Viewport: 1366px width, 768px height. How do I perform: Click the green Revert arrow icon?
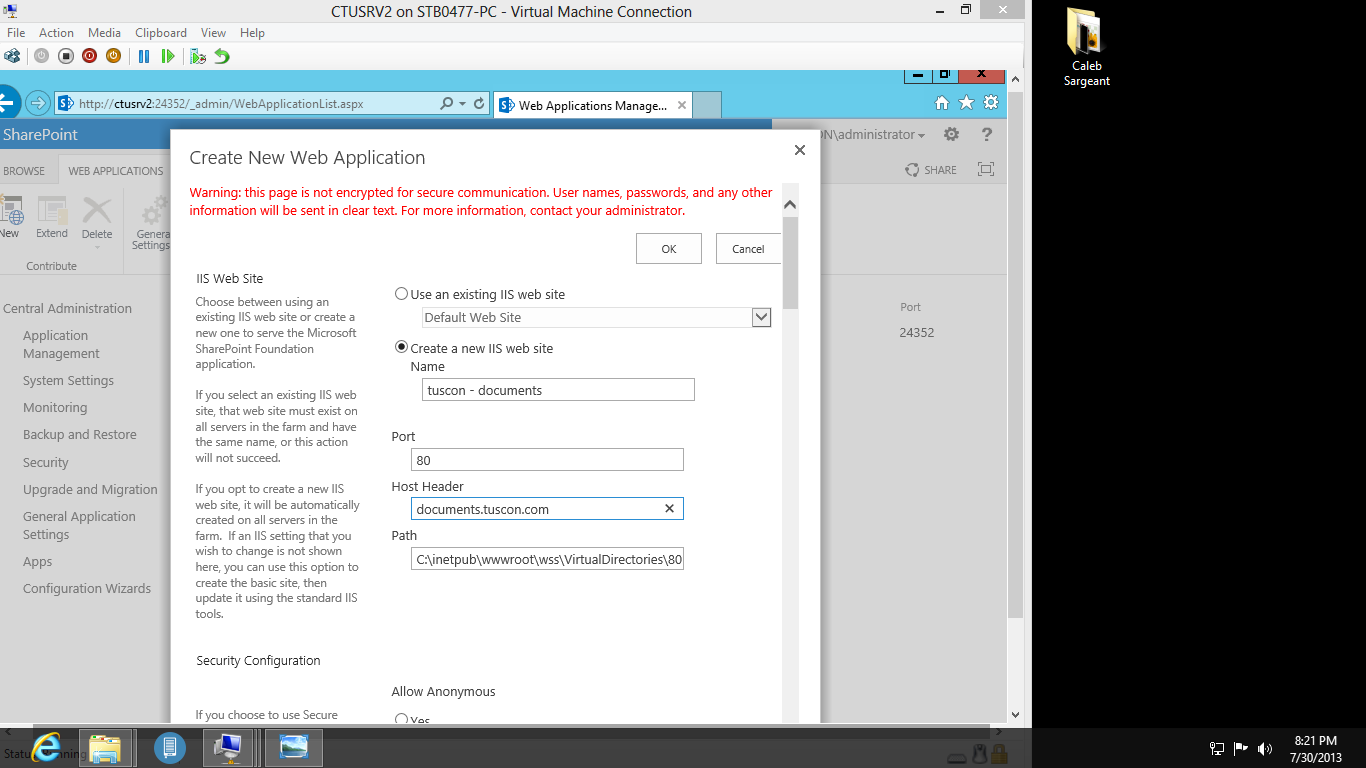point(222,56)
